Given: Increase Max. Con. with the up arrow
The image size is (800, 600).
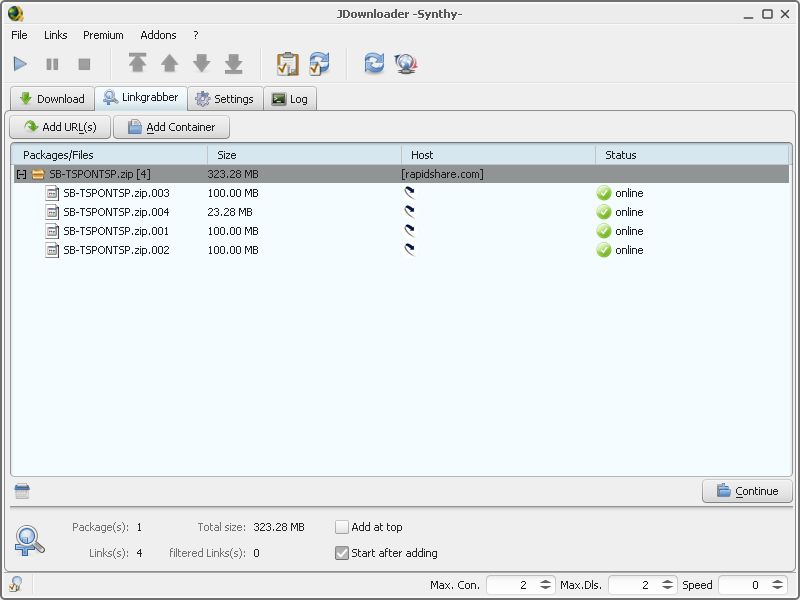Looking at the screenshot, I should 545,581.
